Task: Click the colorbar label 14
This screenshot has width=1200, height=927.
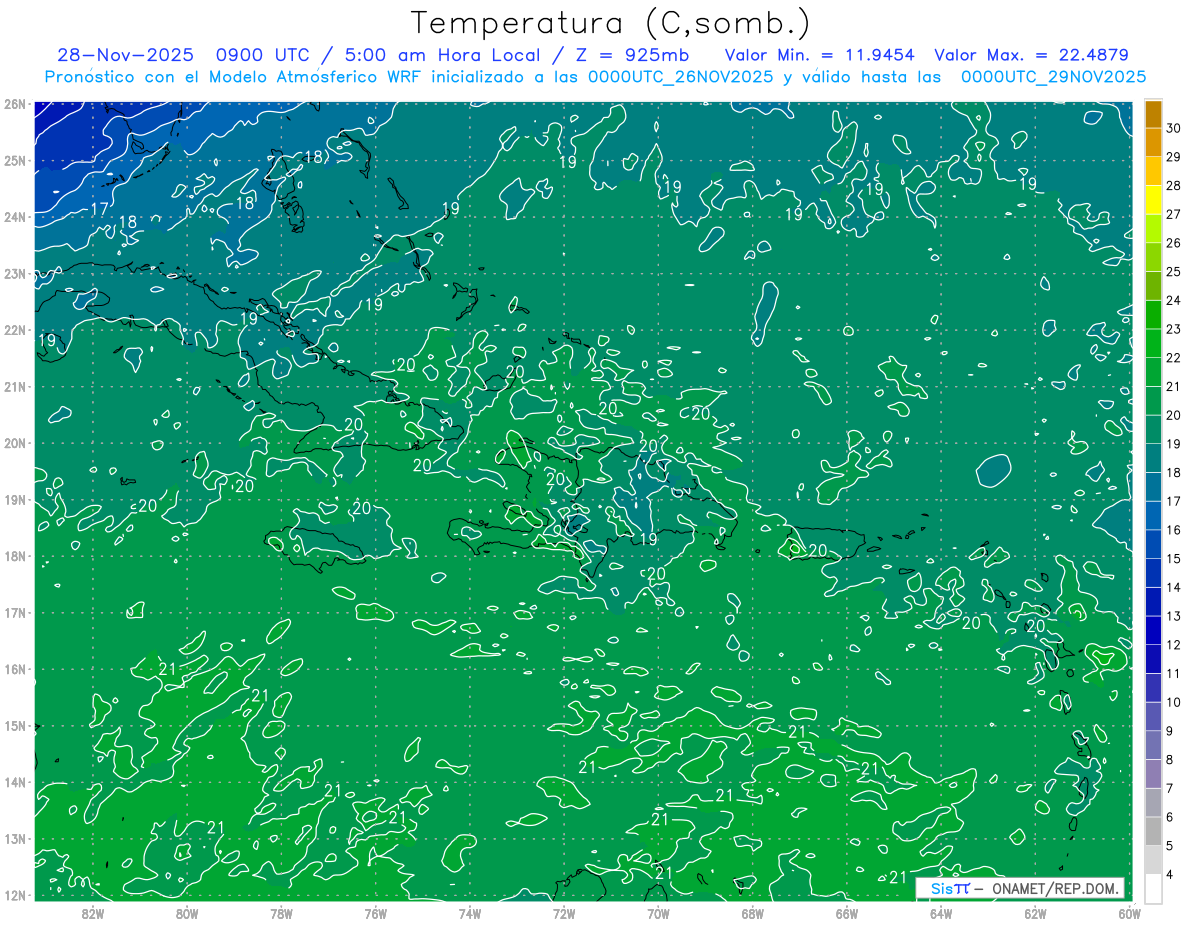Action: click(1173, 587)
